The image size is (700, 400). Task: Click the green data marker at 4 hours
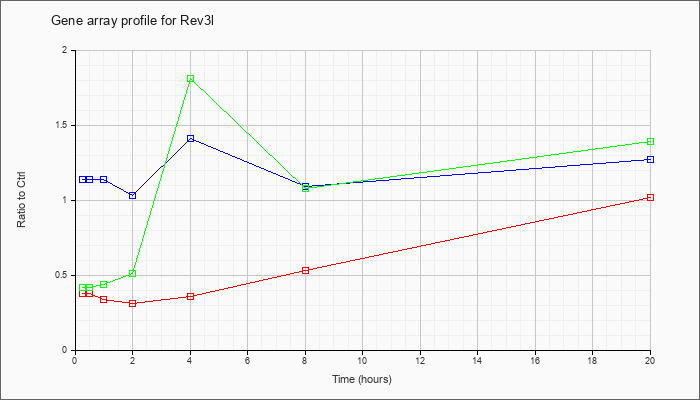tap(191, 79)
